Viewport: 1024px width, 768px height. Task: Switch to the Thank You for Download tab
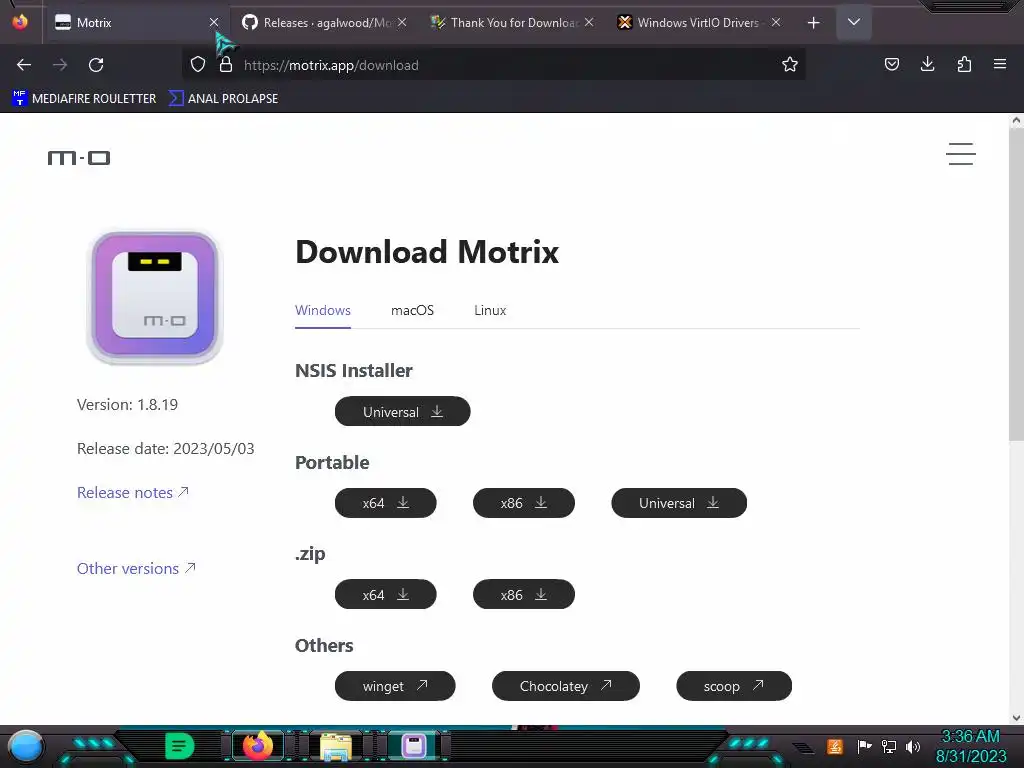coord(513,23)
